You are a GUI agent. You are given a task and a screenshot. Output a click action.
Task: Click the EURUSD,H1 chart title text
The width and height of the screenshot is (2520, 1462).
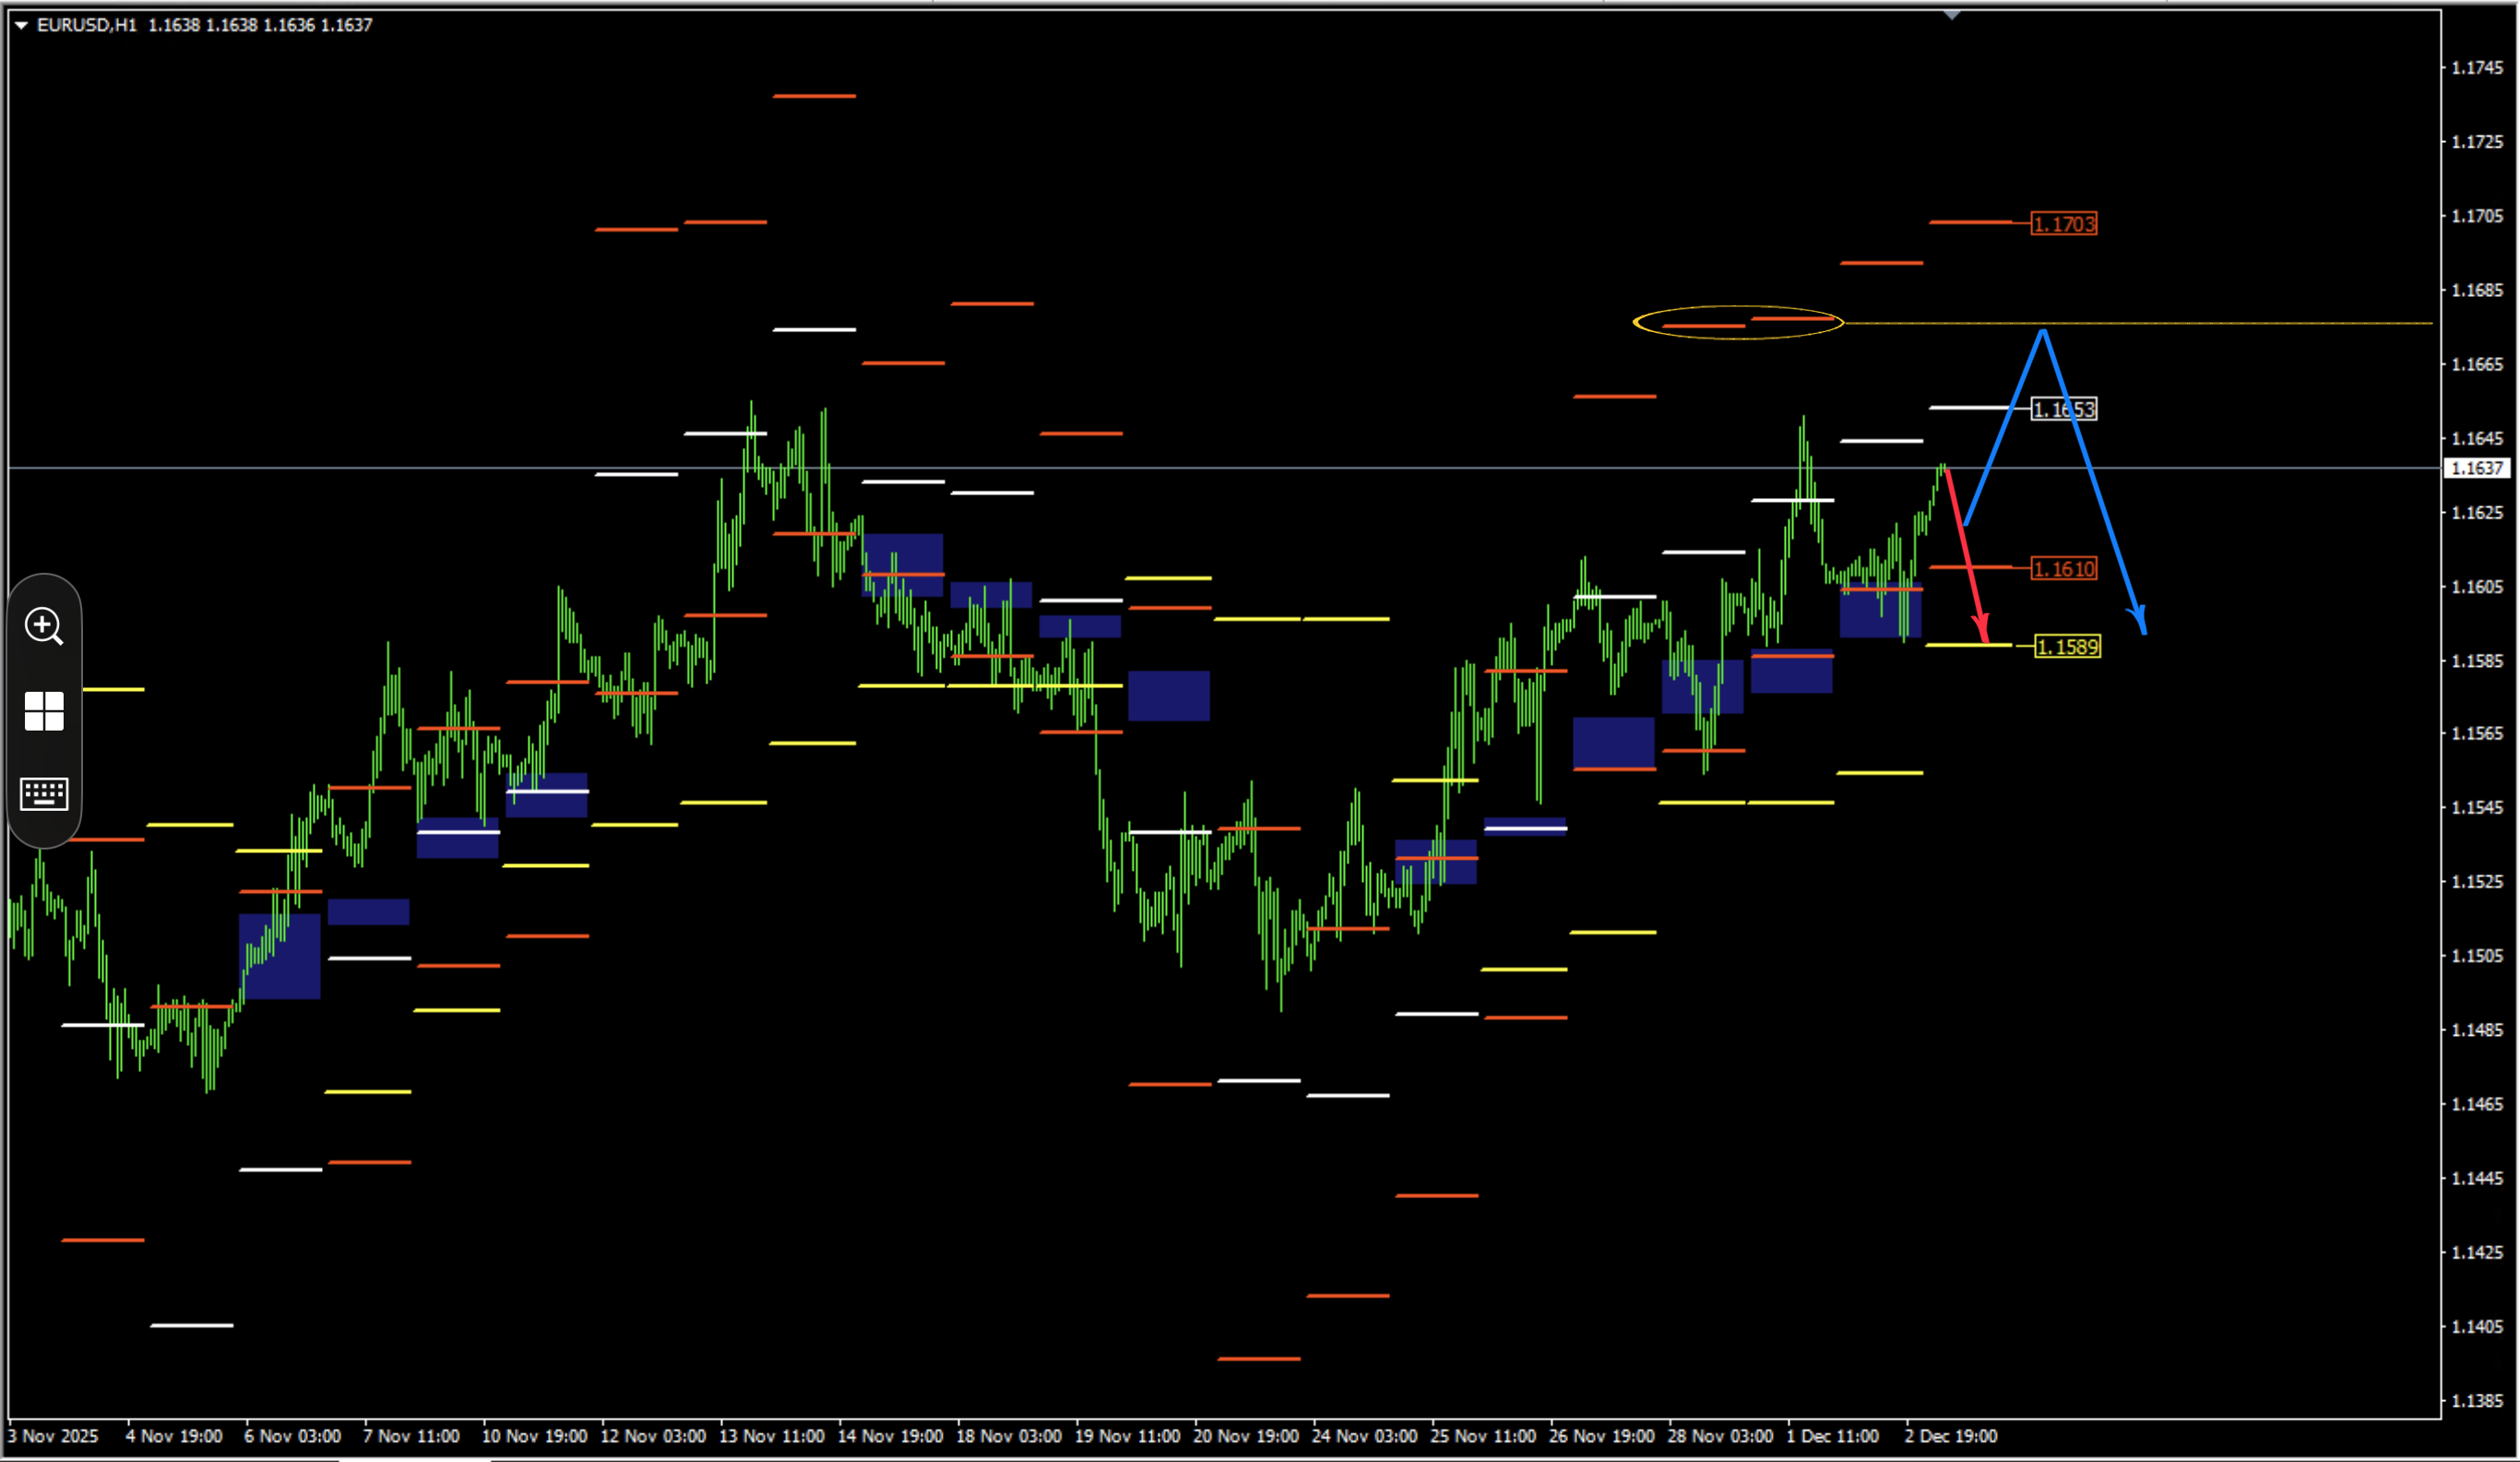87,25
